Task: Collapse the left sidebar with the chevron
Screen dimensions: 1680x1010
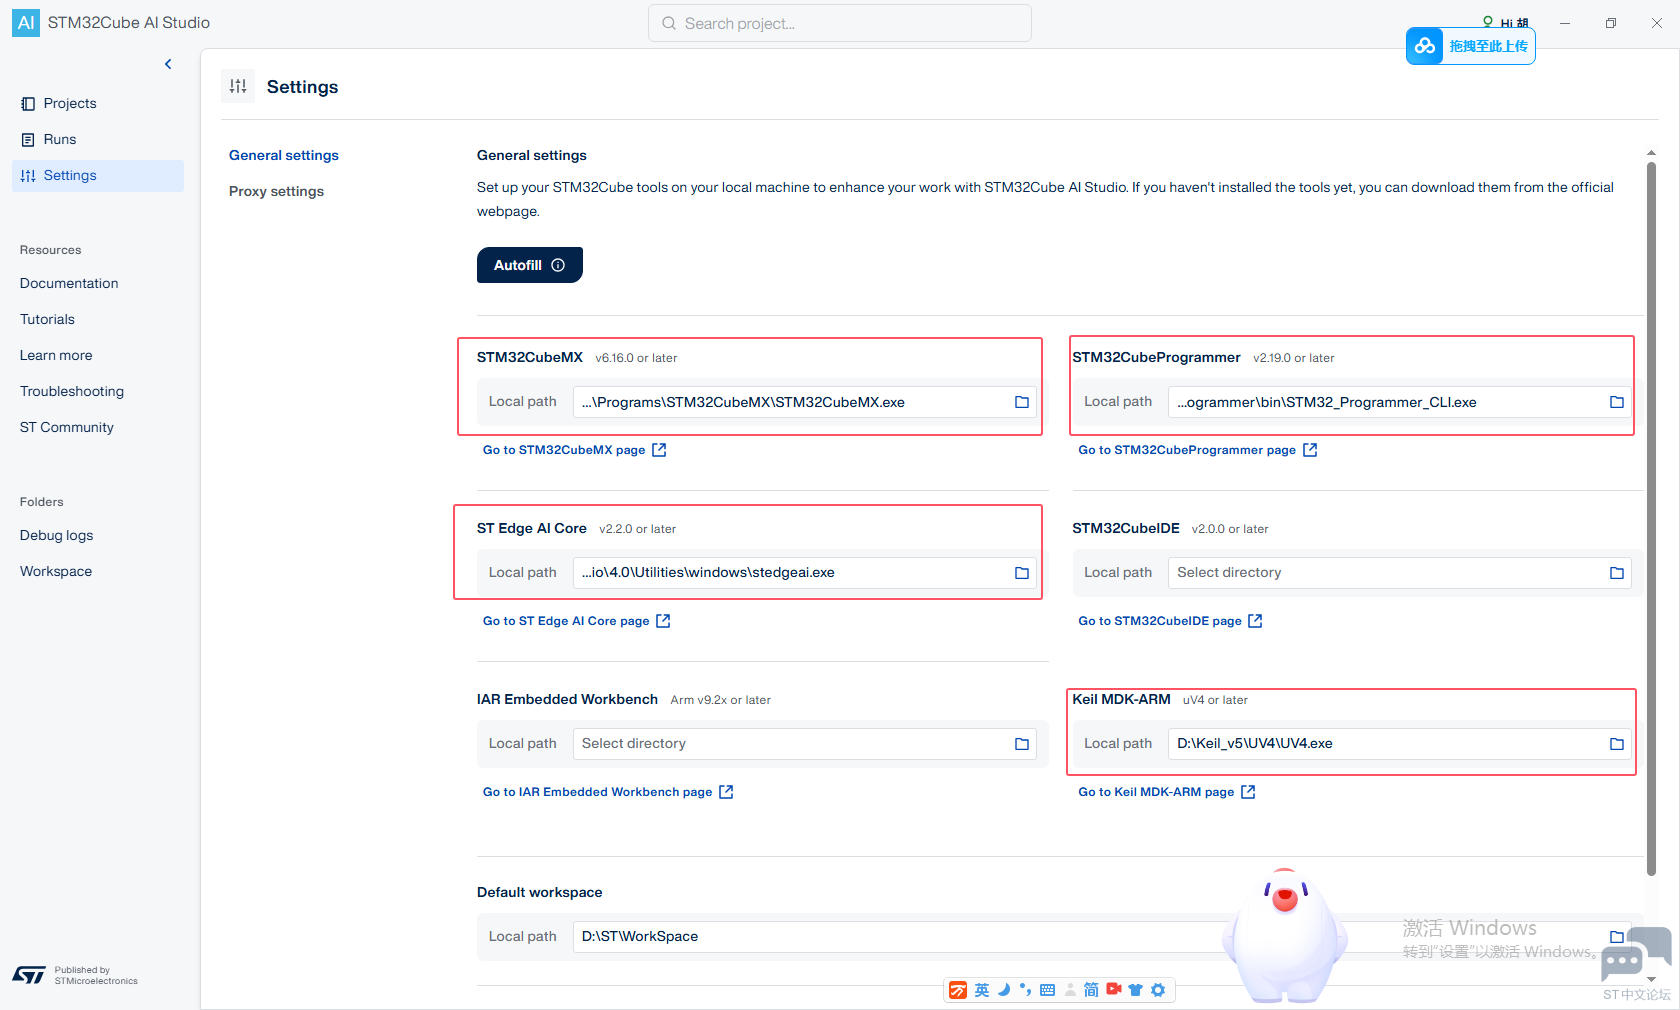Action: click(x=168, y=64)
